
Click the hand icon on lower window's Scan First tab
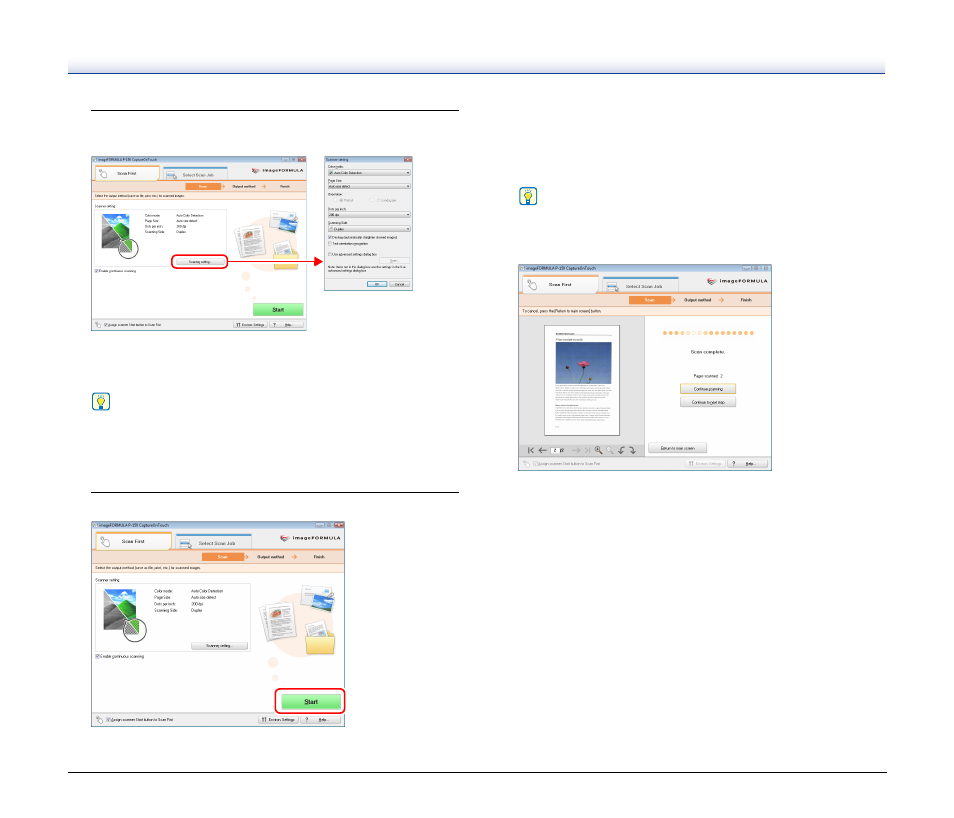click(x=105, y=542)
